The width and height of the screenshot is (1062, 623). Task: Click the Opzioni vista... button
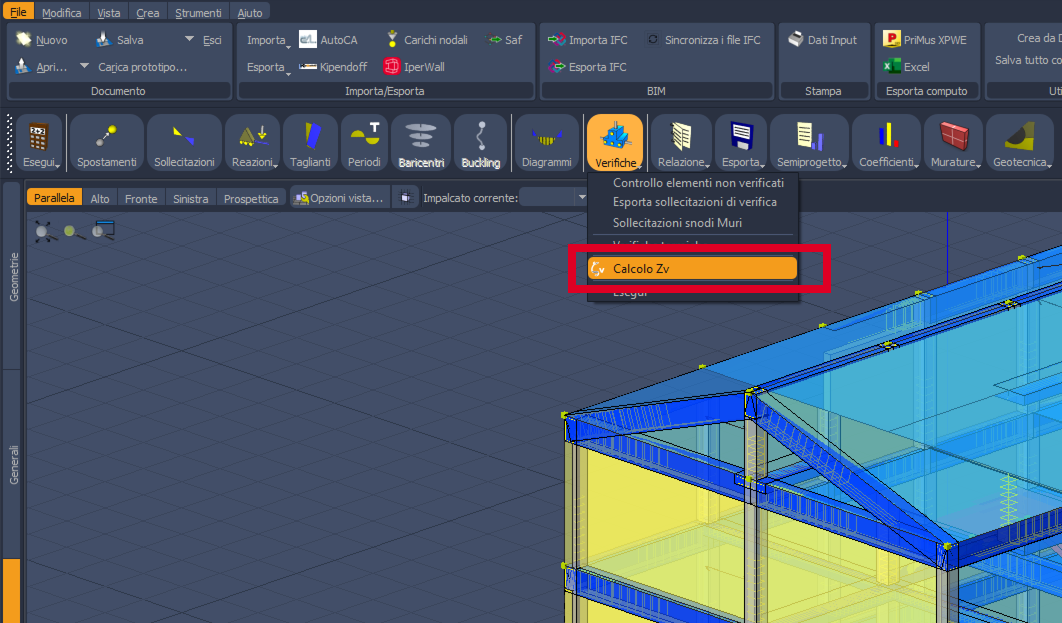point(339,198)
